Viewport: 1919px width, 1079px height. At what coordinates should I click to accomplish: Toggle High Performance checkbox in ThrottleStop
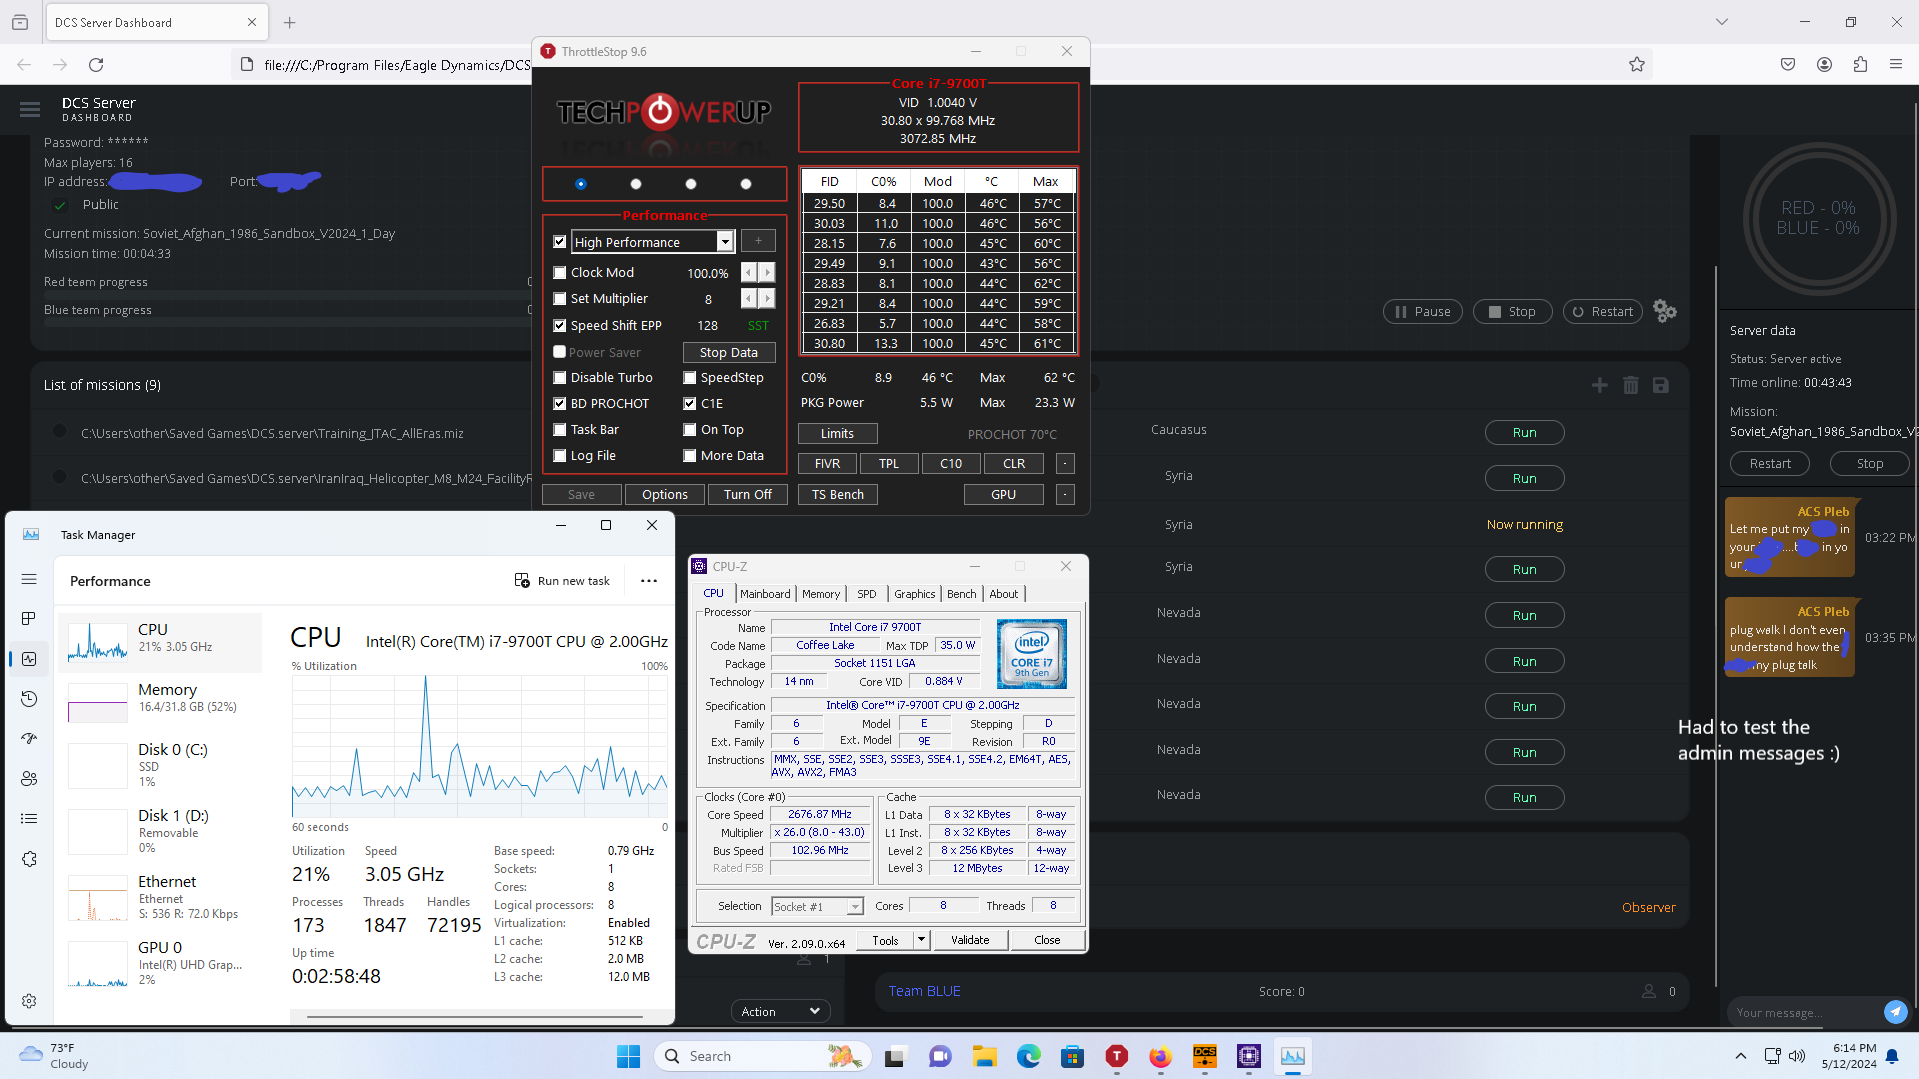[560, 242]
